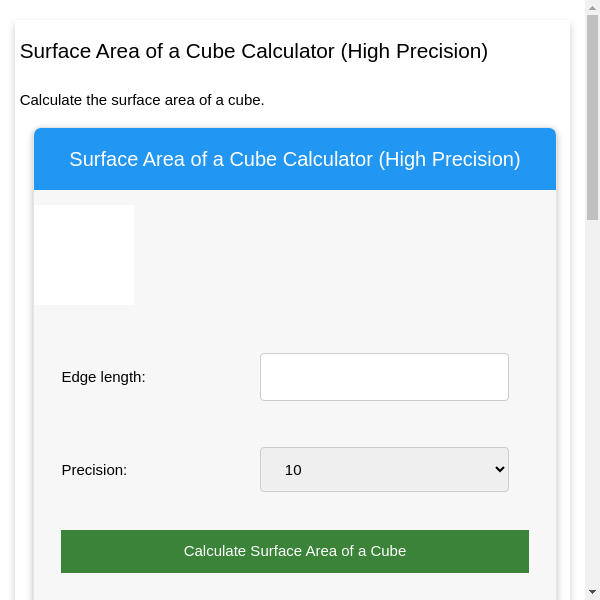Click the "Precision:" label

click(x=94, y=470)
